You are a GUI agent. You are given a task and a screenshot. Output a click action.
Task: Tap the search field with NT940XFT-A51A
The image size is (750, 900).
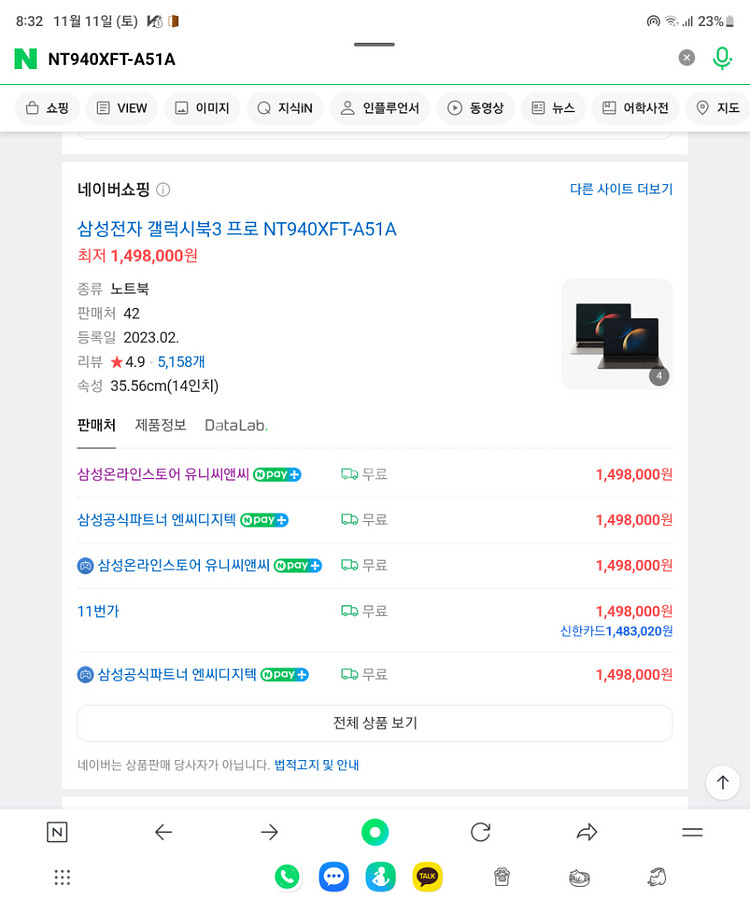click(356, 59)
